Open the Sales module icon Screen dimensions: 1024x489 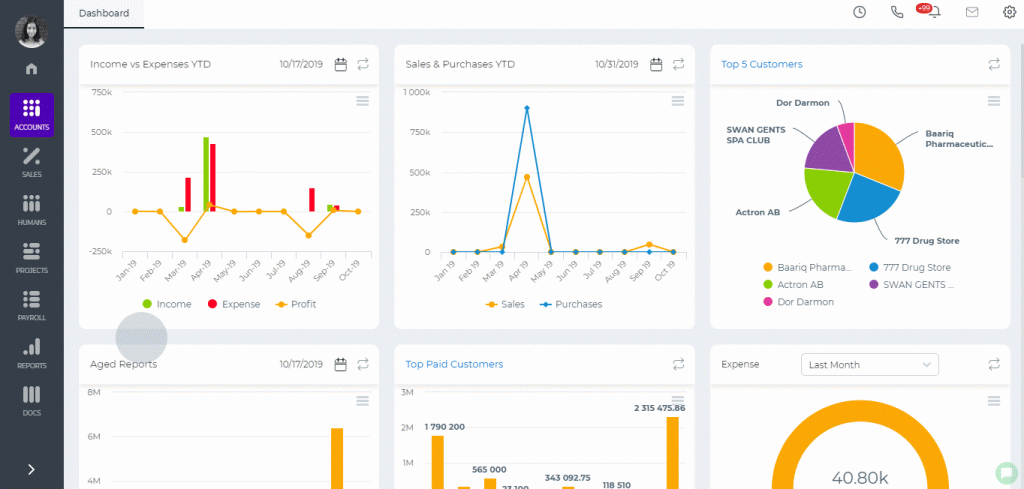tap(31, 162)
